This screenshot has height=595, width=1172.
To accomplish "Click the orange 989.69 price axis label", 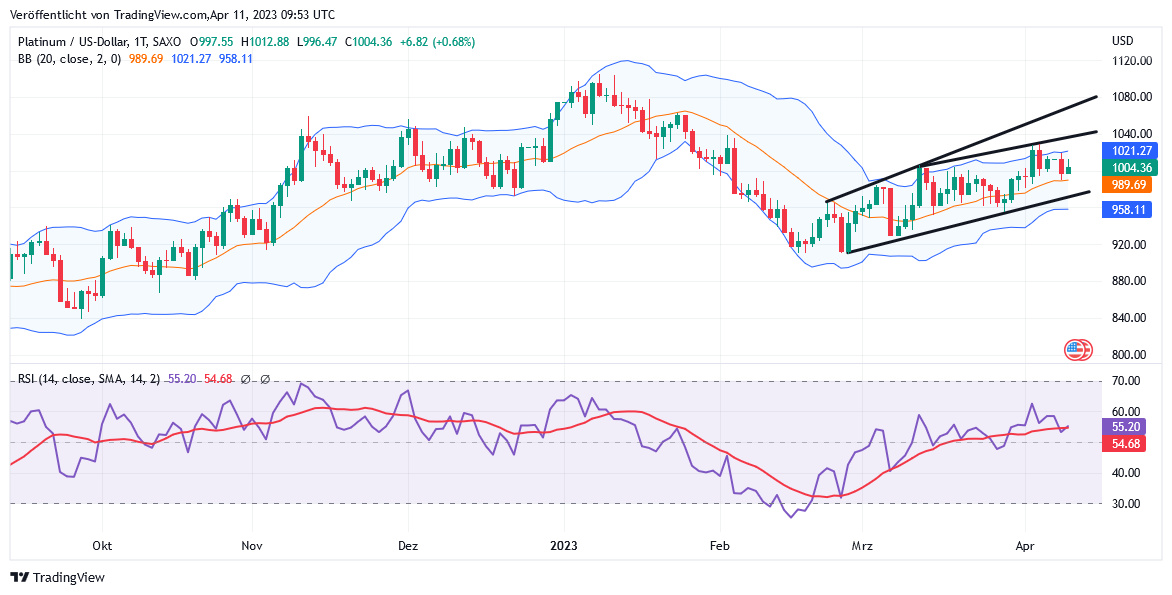I will pyautogui.click(x=1125, y=185).
